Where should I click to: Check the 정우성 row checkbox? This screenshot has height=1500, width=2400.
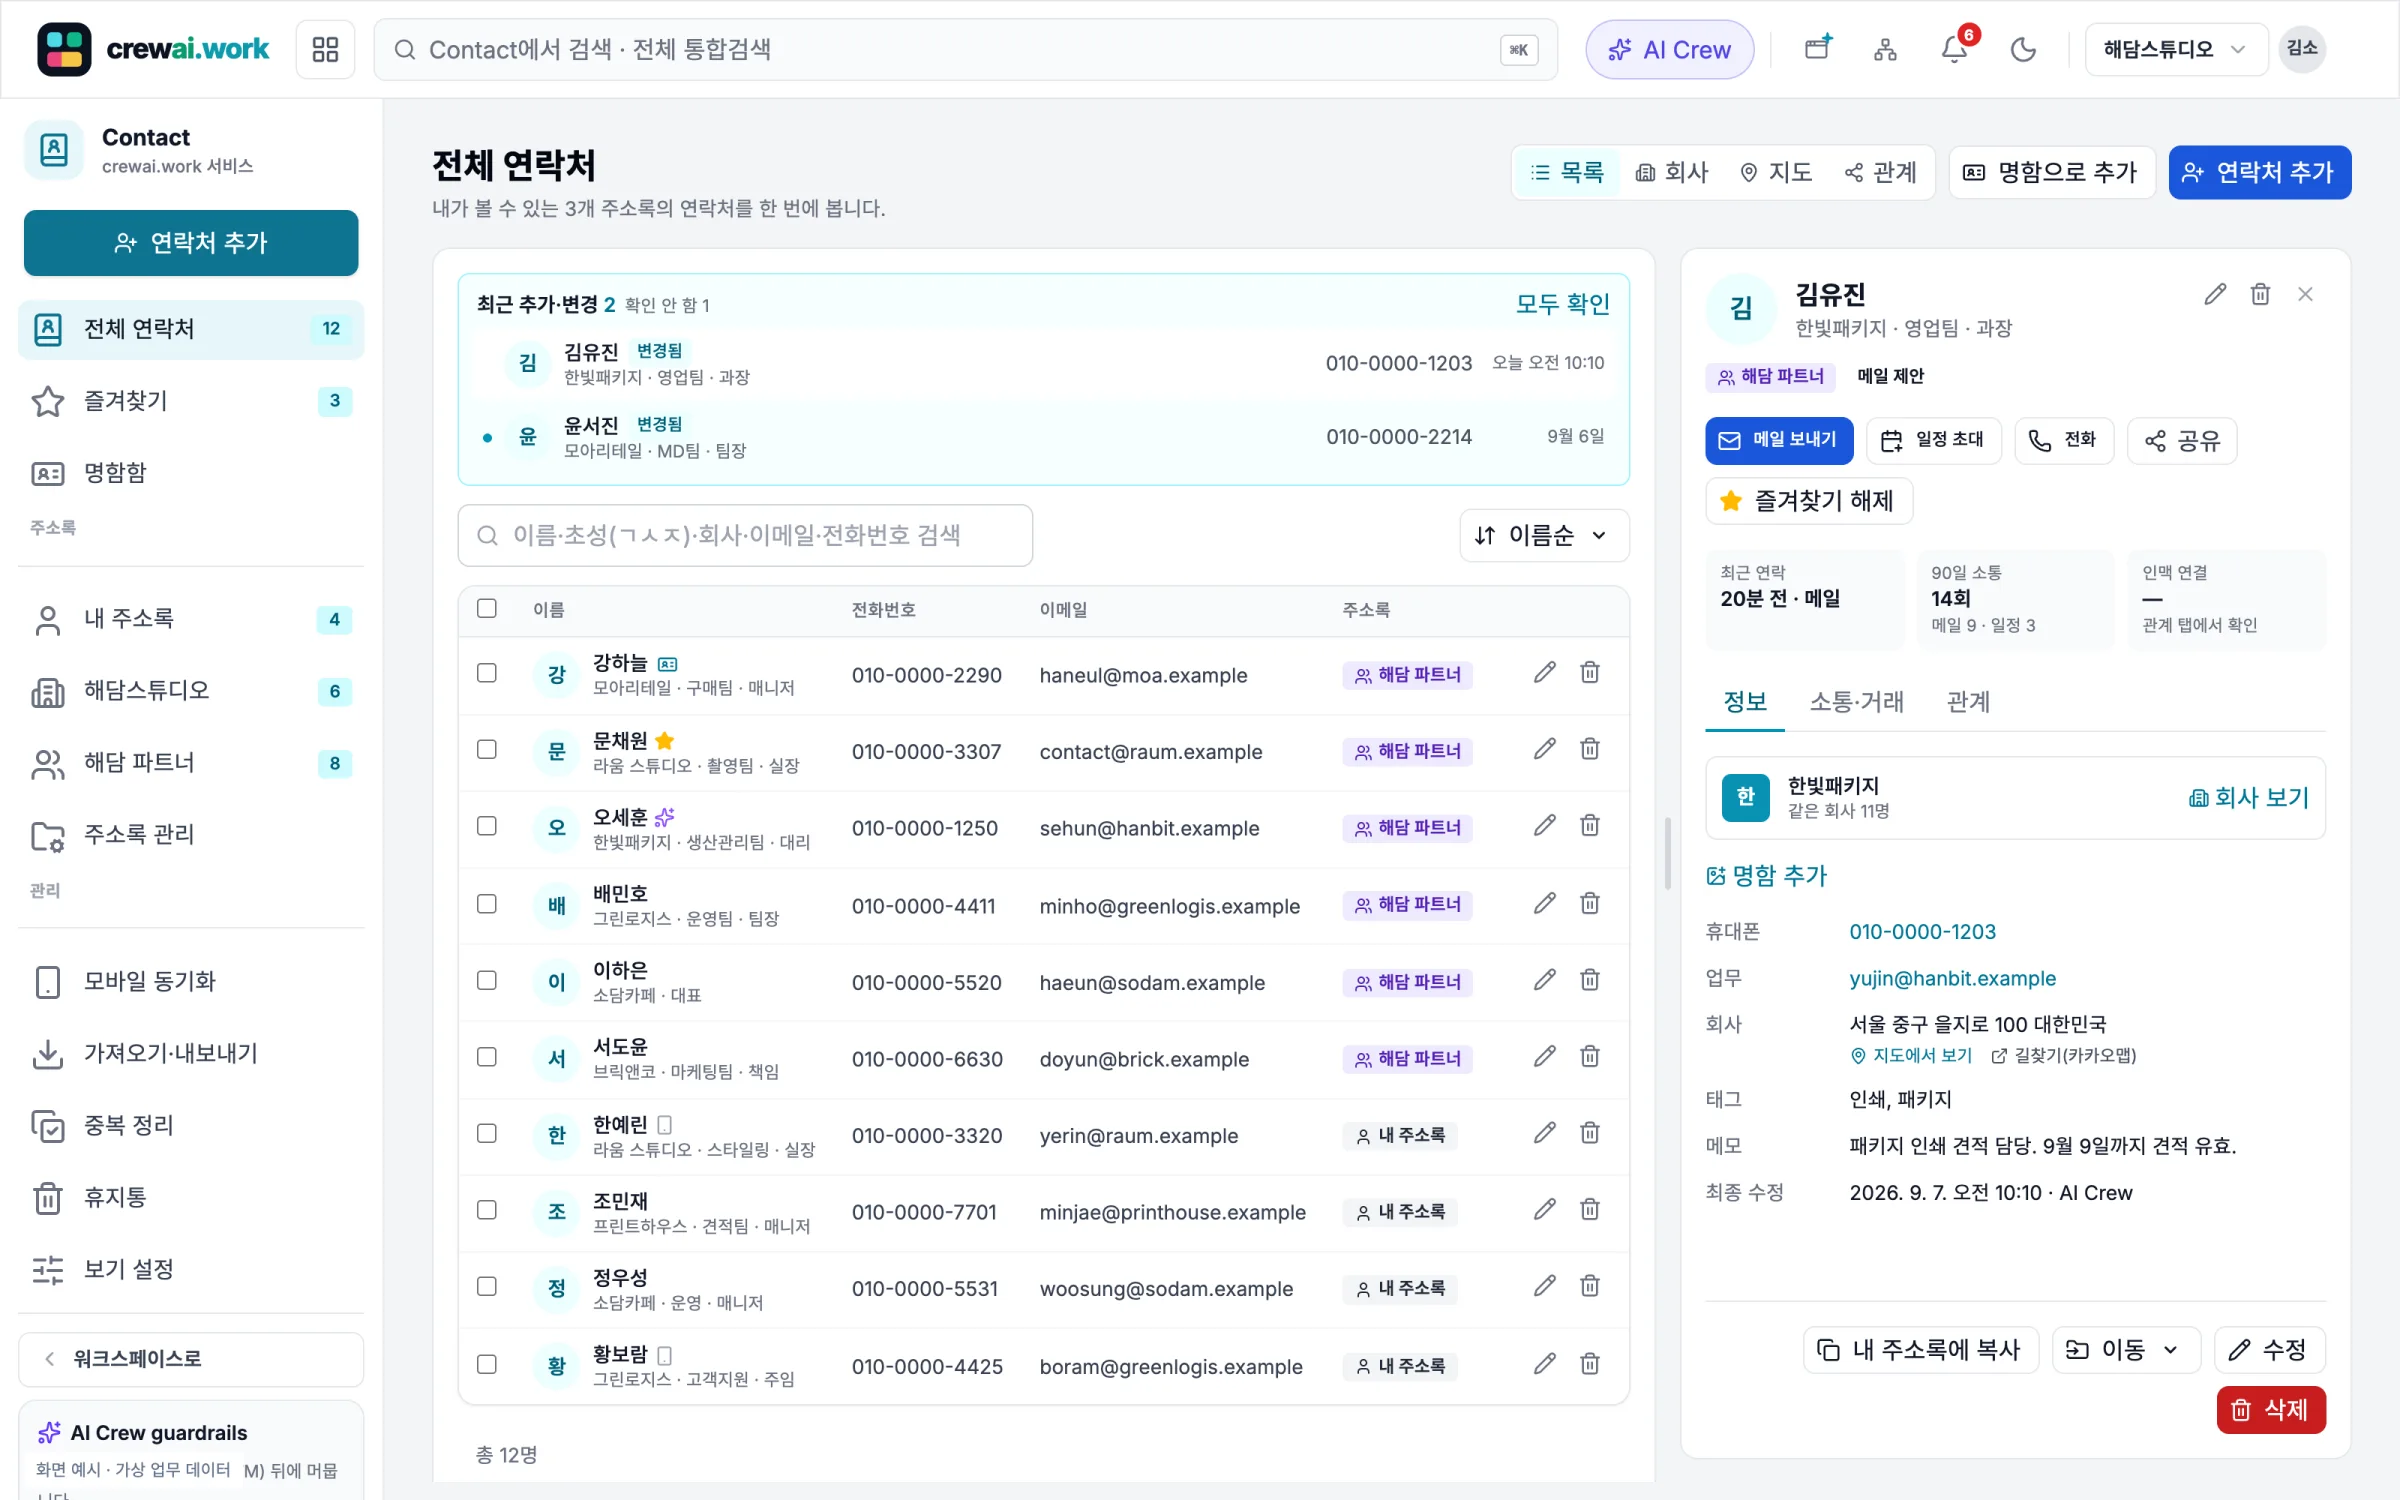click(487, 1287)
